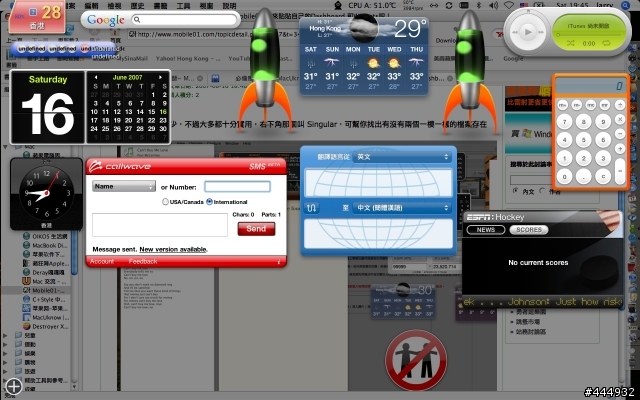This screenshot has width=640, height=400.
Task: Toggle shuffle in the iTunes widget
Action: pyautogui.click(x=571, y=43)
